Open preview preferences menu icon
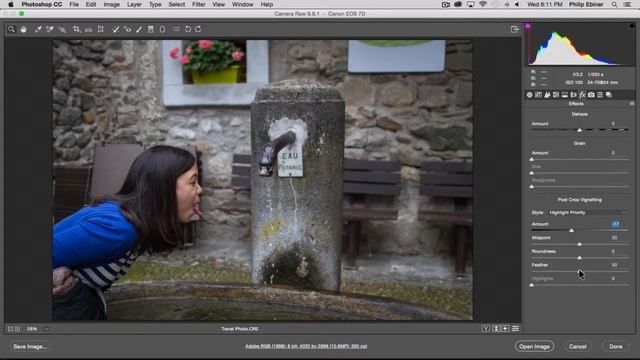 point(516,329)
